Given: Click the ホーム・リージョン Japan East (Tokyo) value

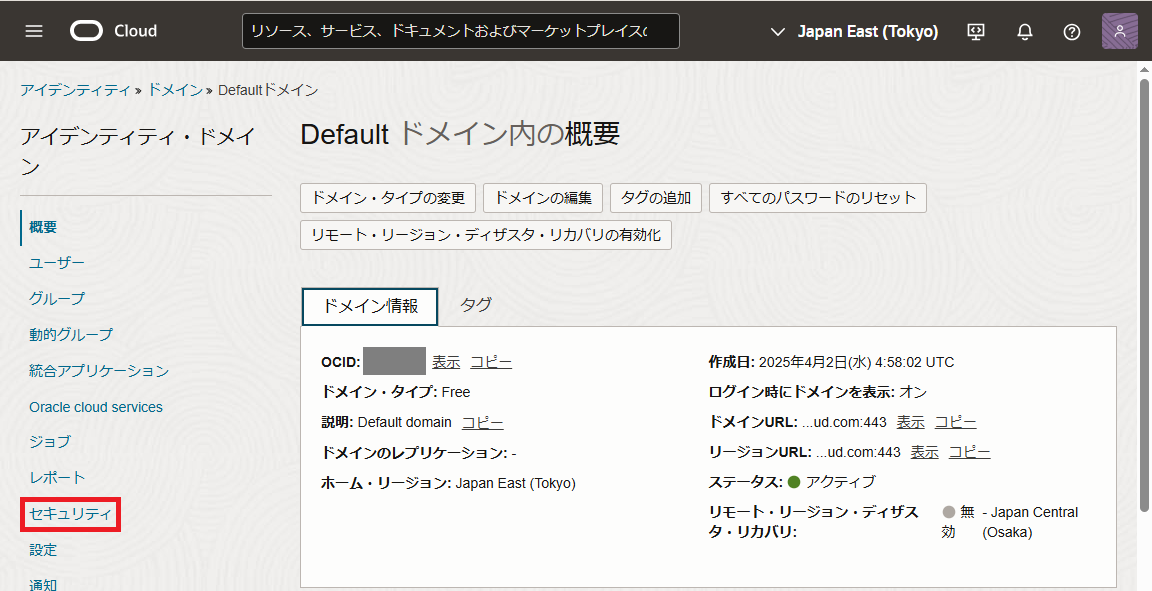Looking at the screenshot, I should tap(516, 483).
